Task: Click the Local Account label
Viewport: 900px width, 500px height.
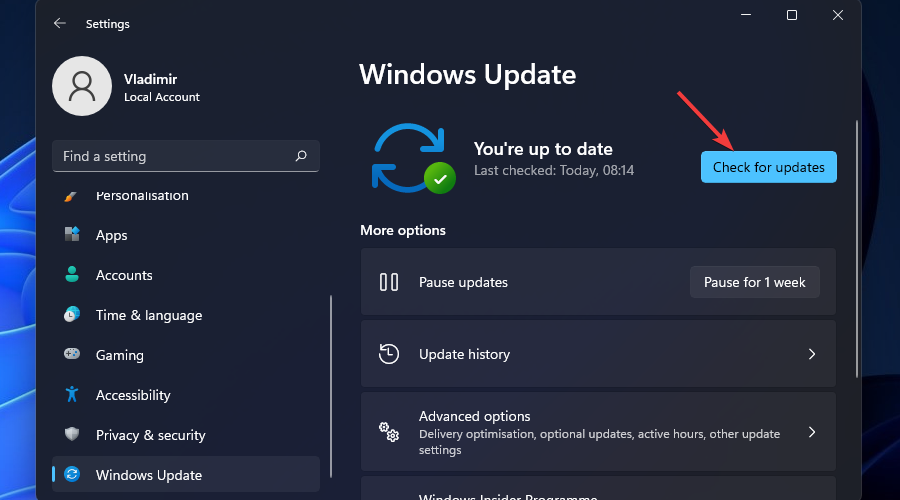Action: (x=162, y=97)
